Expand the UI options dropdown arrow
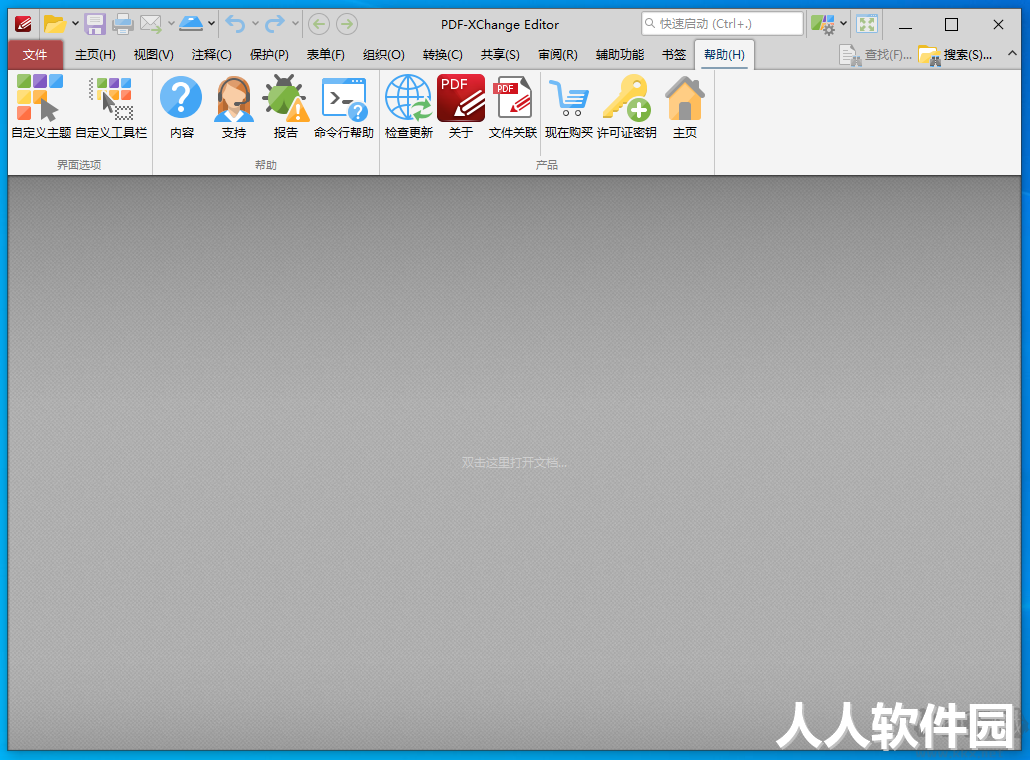Viewport: 1030px width, 760px height. click(843, 24)
